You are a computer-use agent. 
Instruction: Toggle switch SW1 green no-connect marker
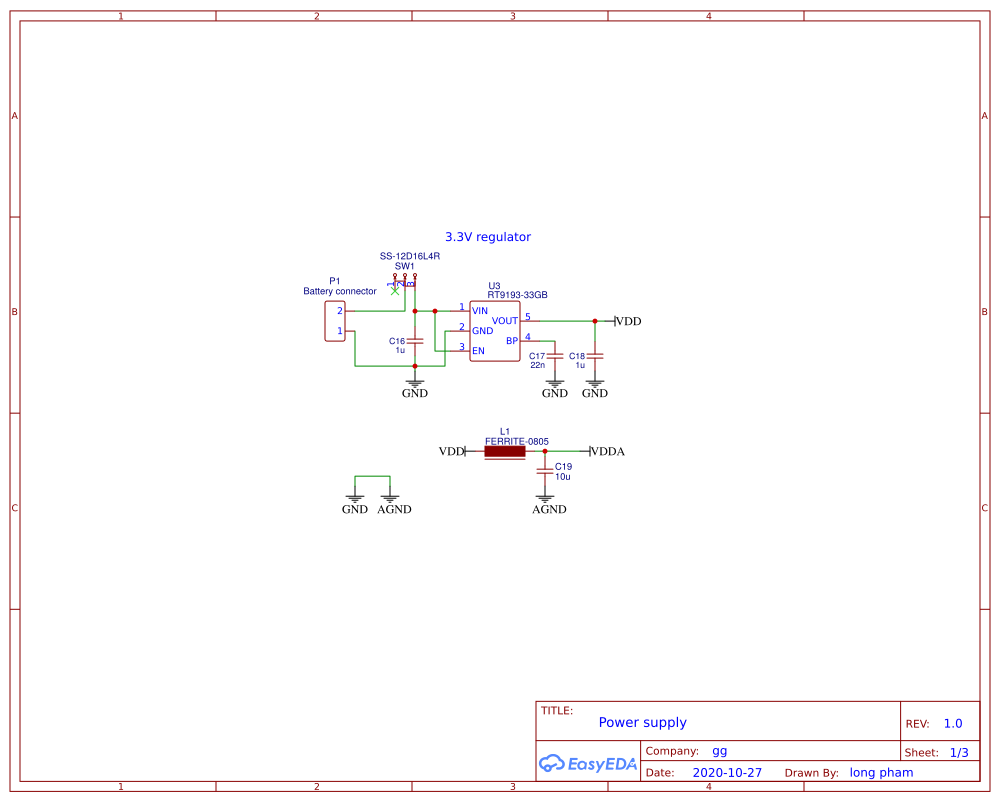tap(395, 292)
